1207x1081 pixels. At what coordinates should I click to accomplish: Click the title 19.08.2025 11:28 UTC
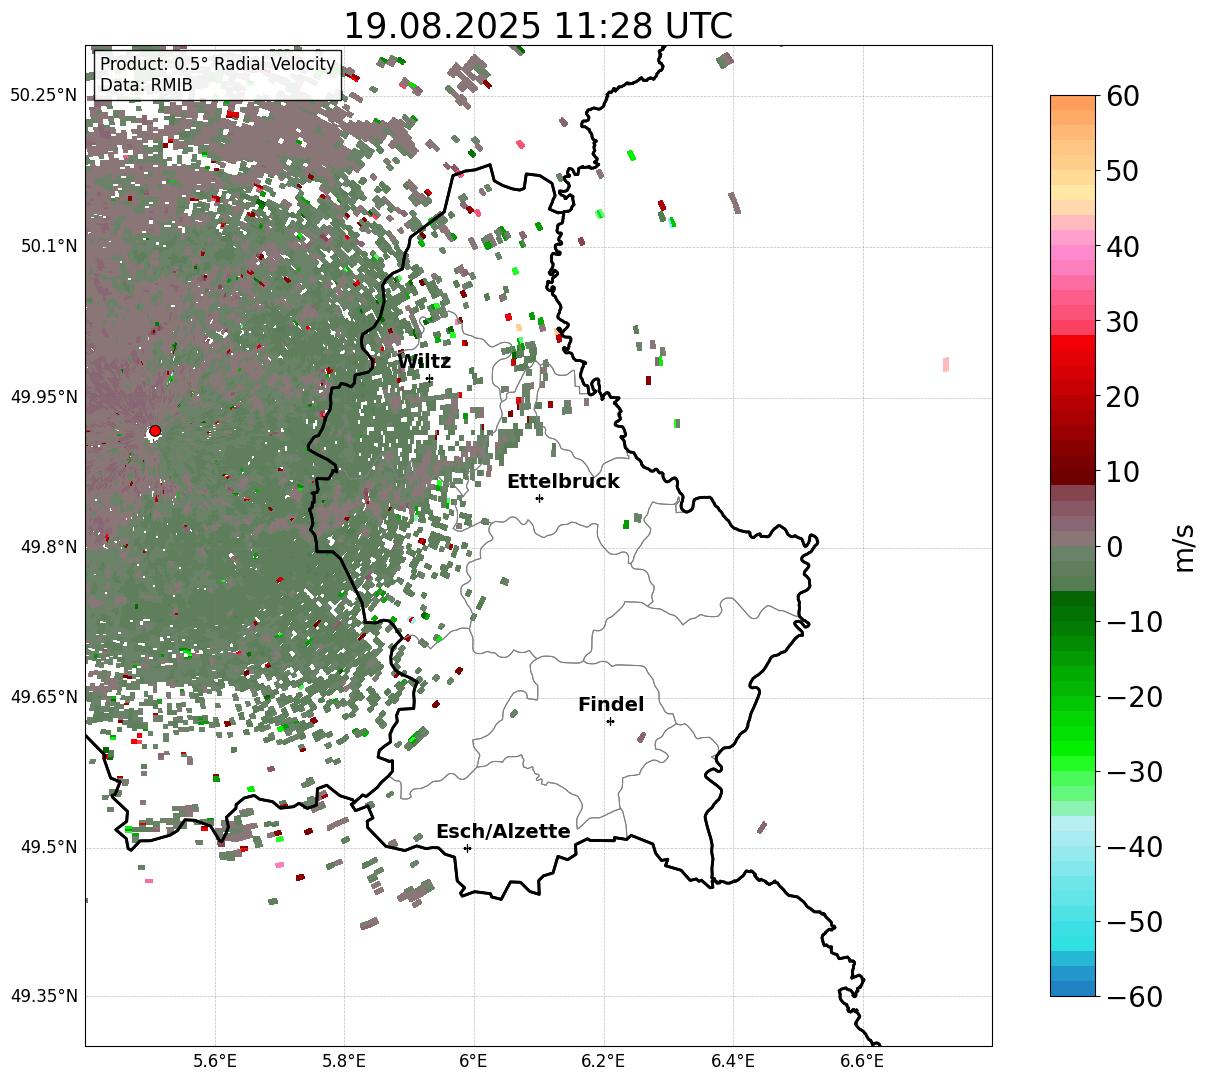tap(538, 26)
